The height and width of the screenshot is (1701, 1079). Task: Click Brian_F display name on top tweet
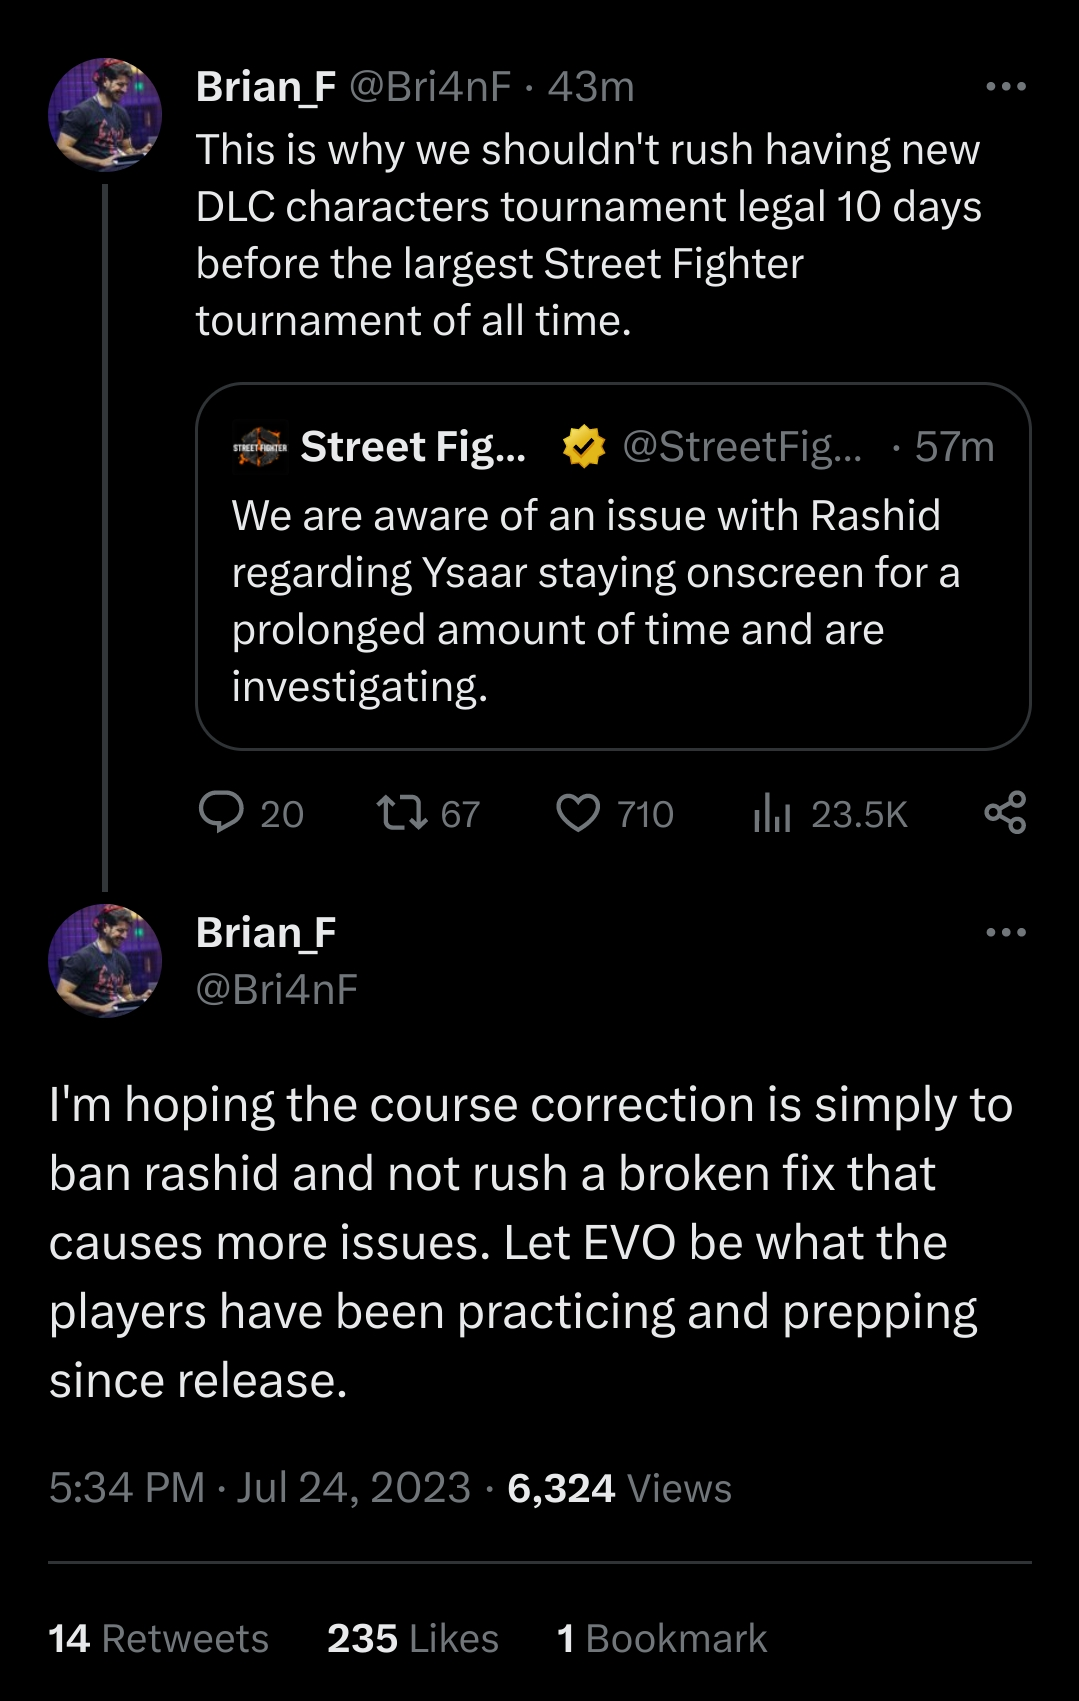pyautogui.click(x=266, y=87)
